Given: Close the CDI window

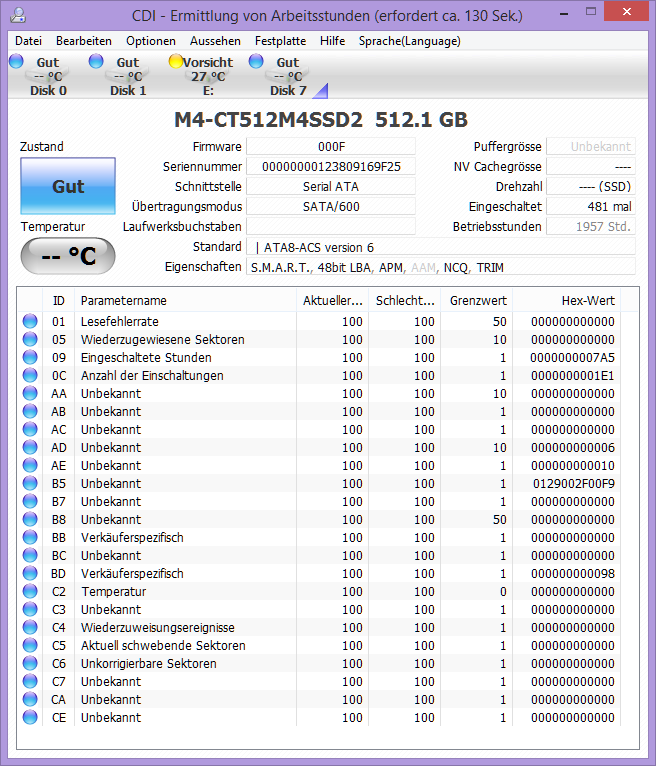Looking at the screenshot, I should point(627,12).
